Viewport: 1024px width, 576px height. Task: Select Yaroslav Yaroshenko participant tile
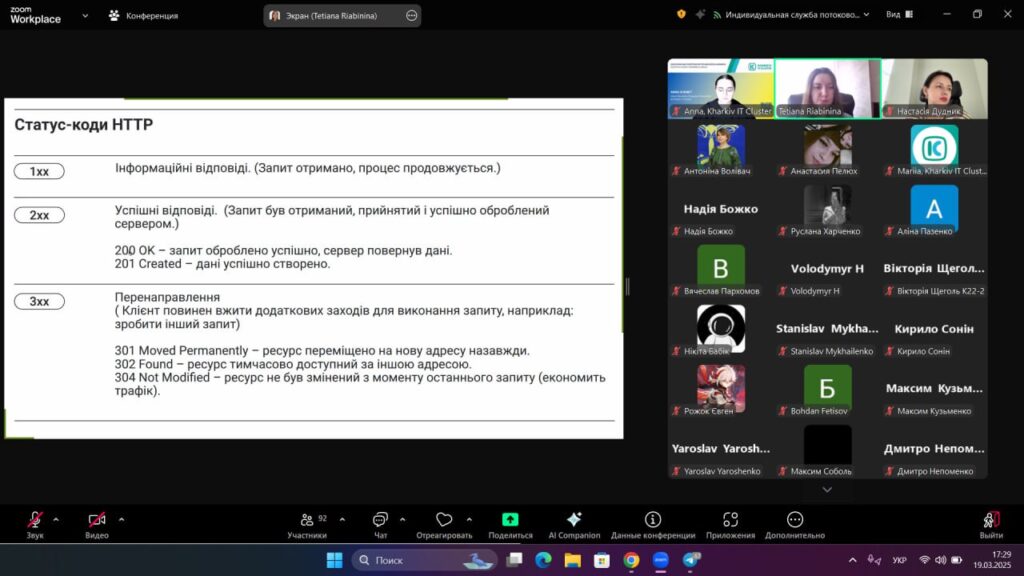pos(721,449)
